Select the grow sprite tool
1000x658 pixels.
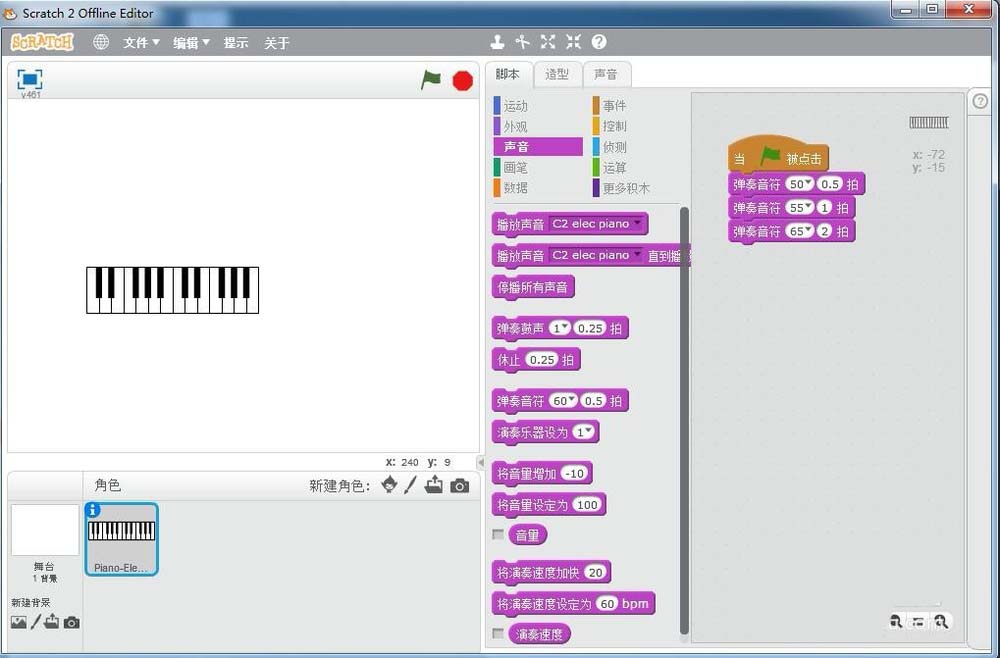tap(547, 42)
